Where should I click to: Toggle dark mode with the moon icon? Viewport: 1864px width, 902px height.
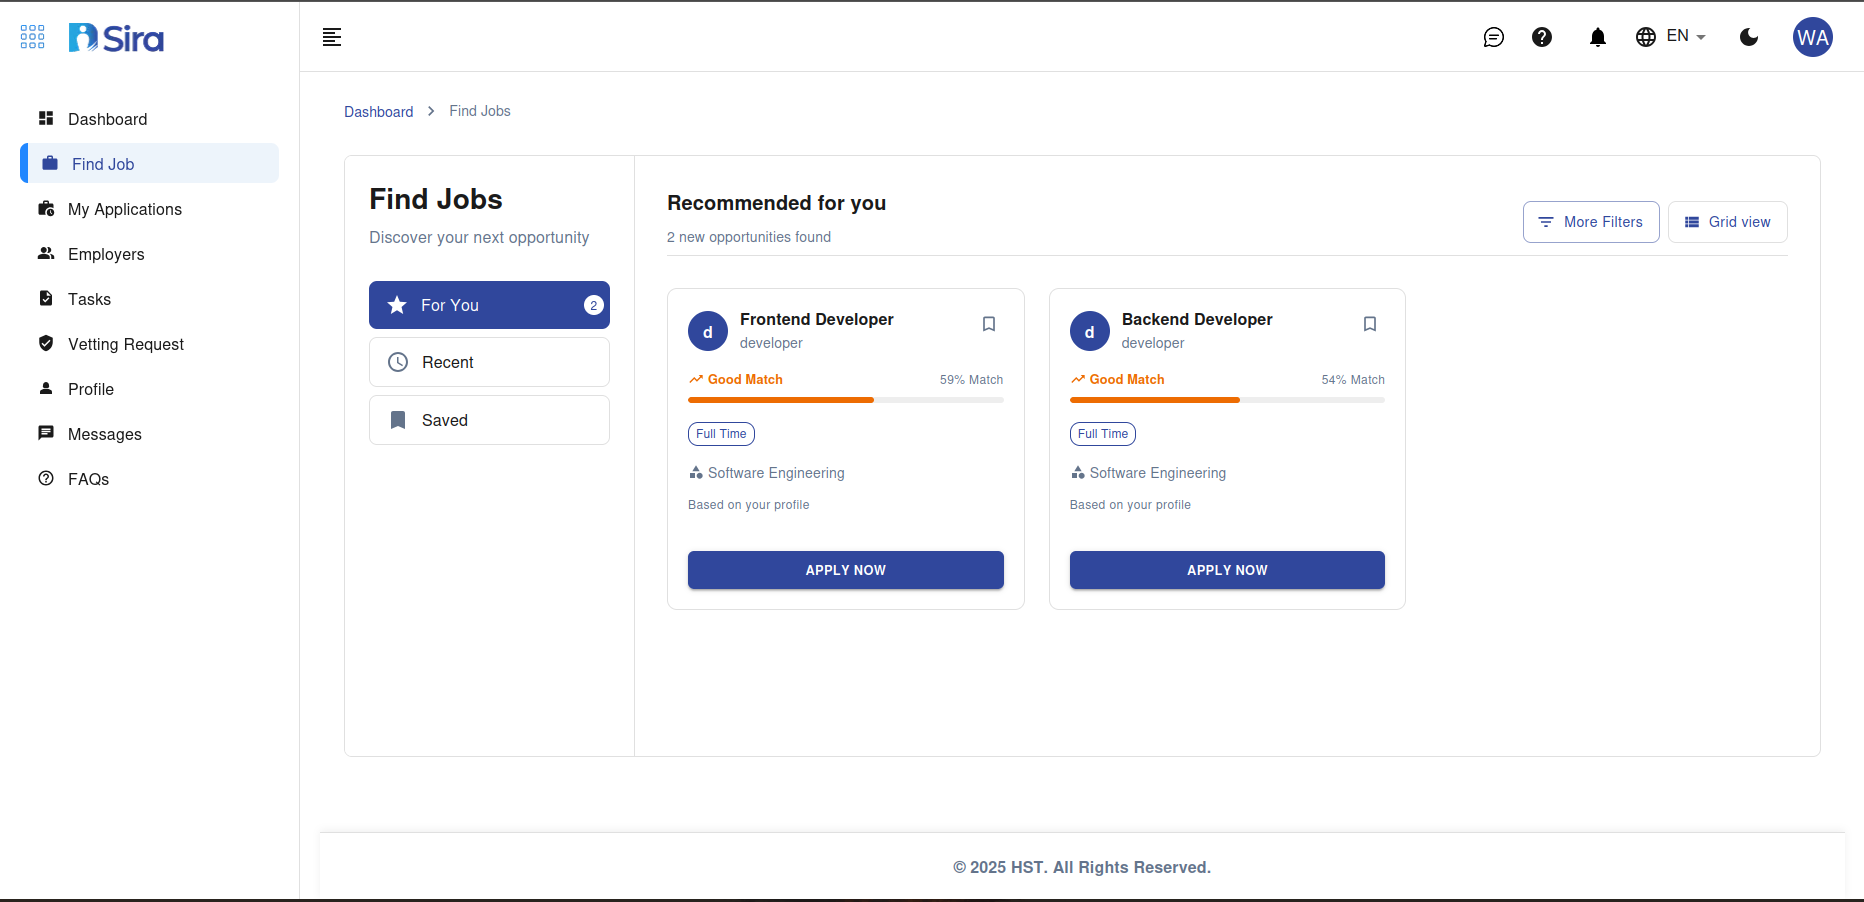(1748, 37)
